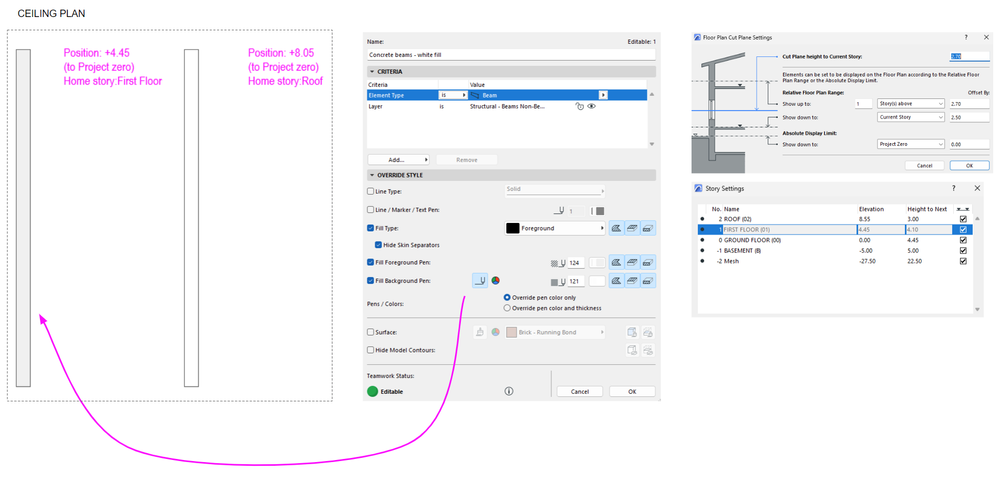The width and height of the screenshot is (999, 477).
Task: Uncheck the Fill Type override checkbox
Action: (x=371, y=227)
